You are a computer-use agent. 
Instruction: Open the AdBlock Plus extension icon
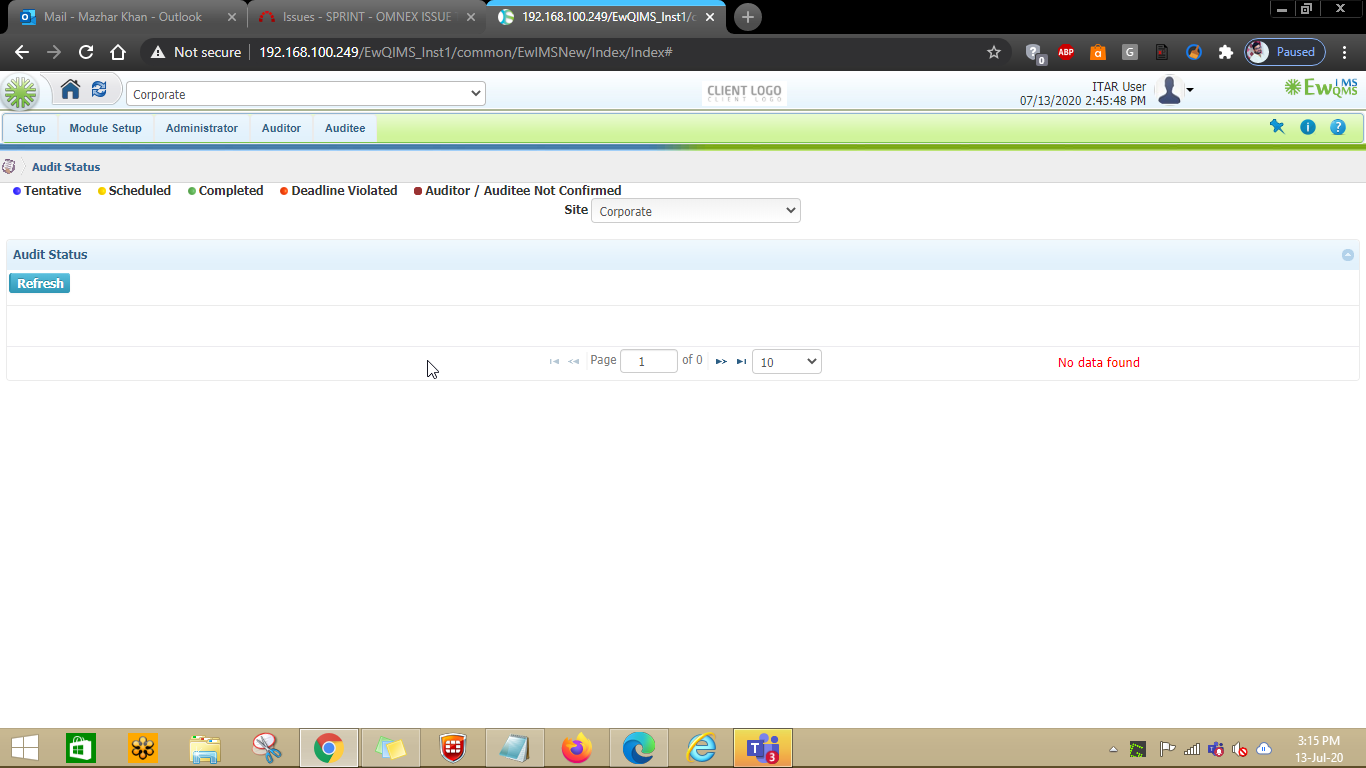click(1066, 52)
